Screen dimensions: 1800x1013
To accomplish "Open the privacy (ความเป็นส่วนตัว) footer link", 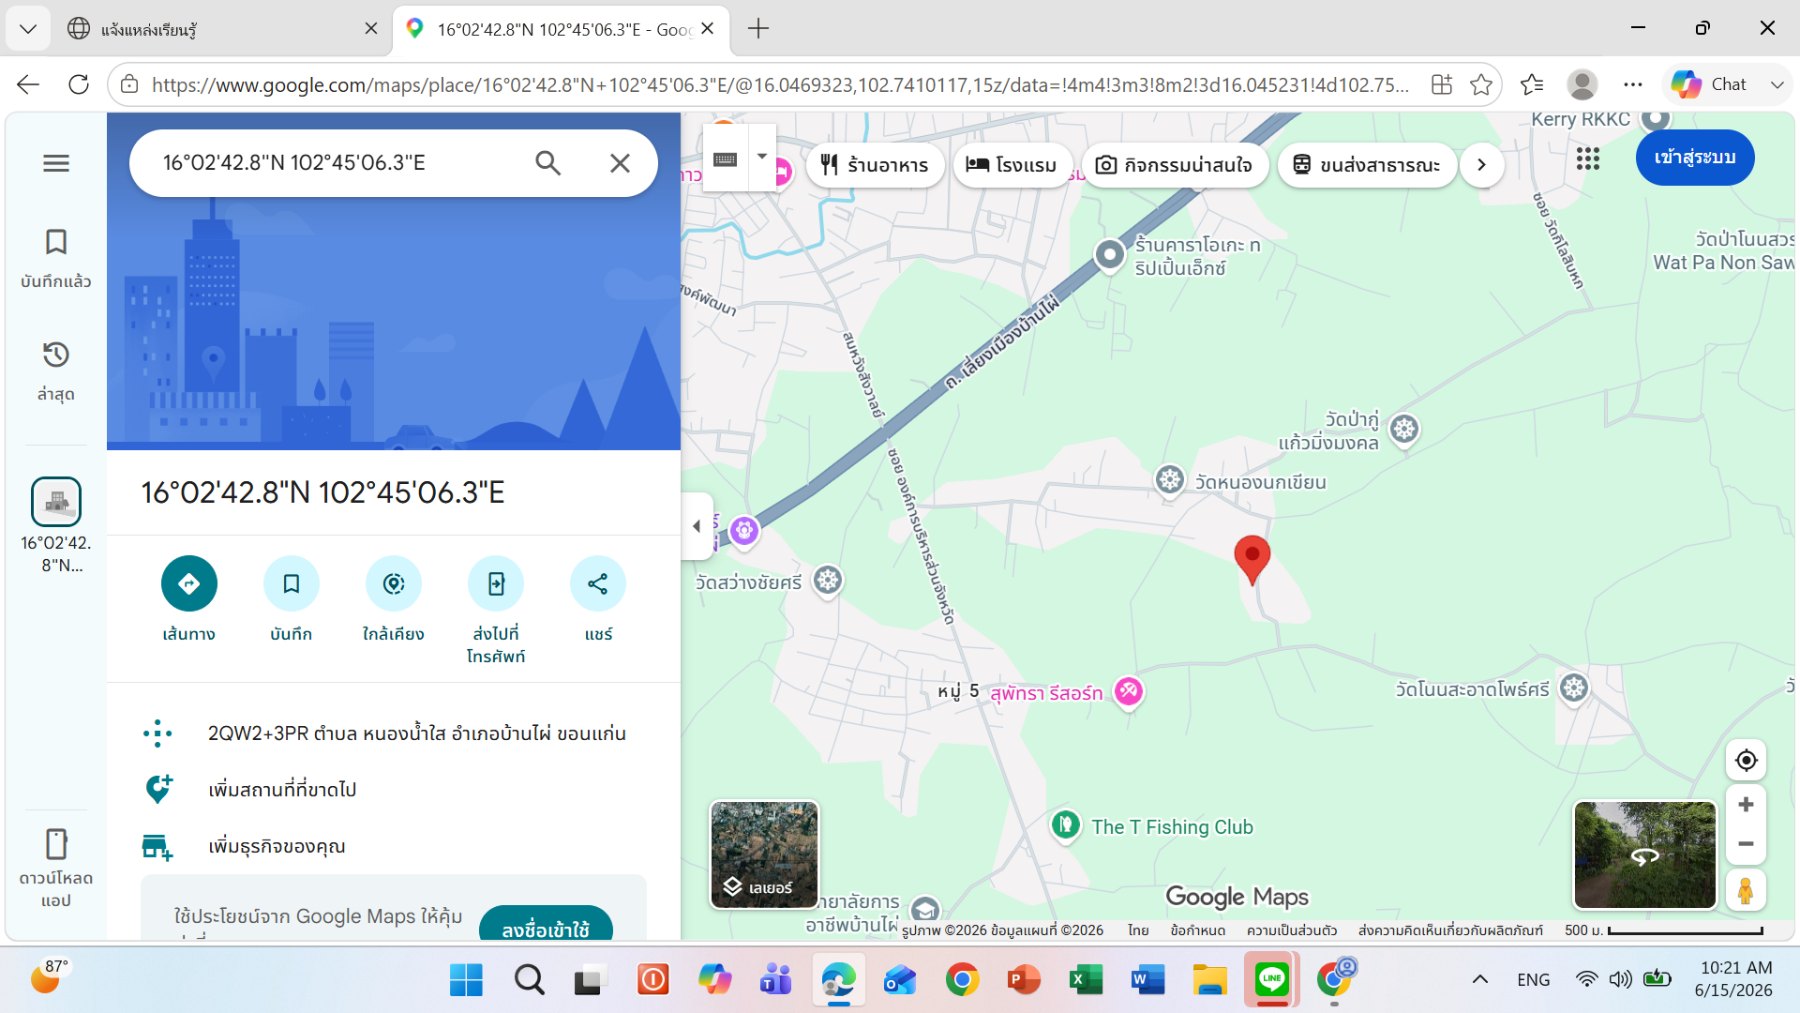I will (x=1291, y=930).
